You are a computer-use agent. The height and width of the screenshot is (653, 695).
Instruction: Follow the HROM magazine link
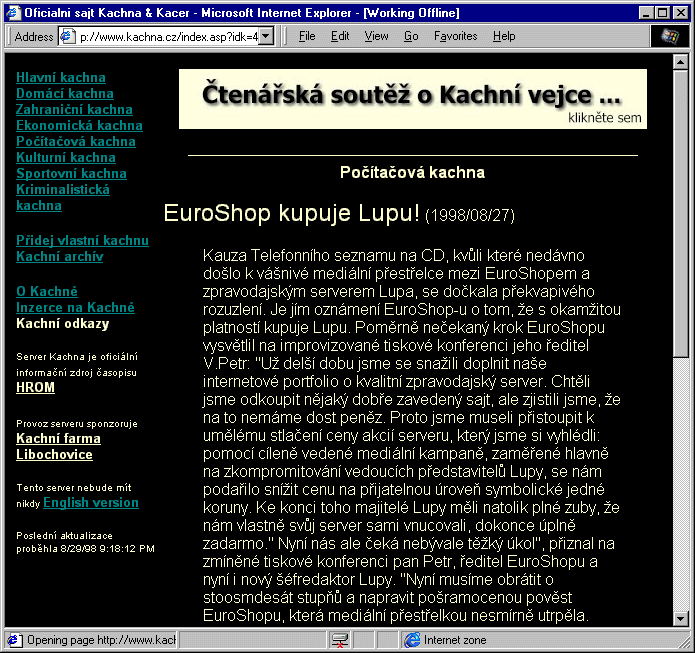[35, 387]
